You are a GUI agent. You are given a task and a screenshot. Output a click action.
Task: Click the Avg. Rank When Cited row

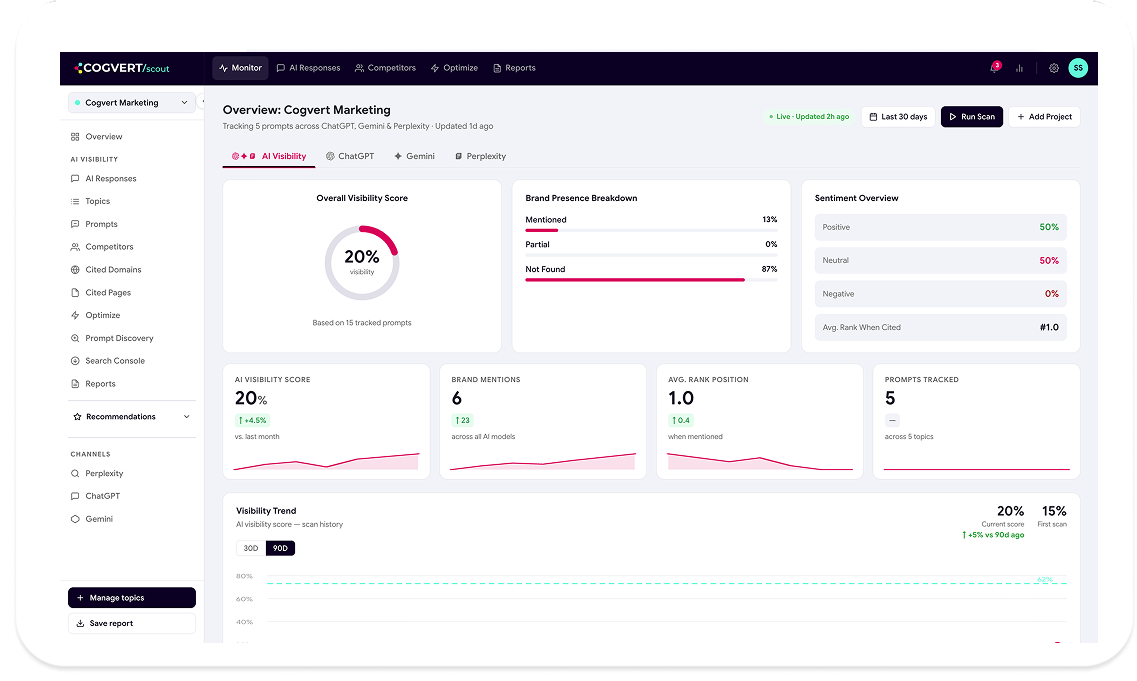940,328
